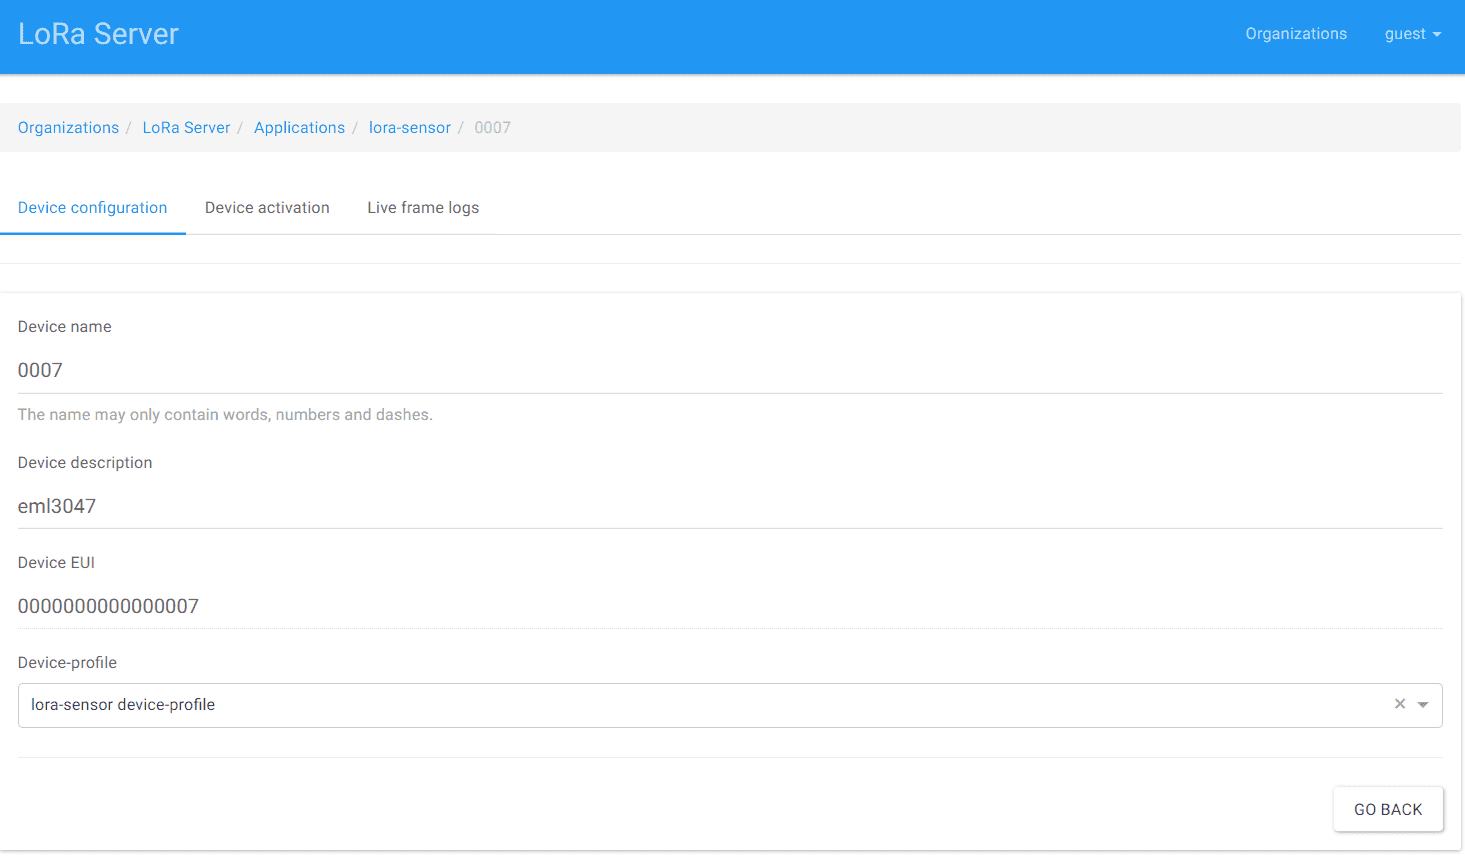The height and width of the screenshot is (858, 1465).
Task: Switch to the Device activation tab
Action: (267, 208)
